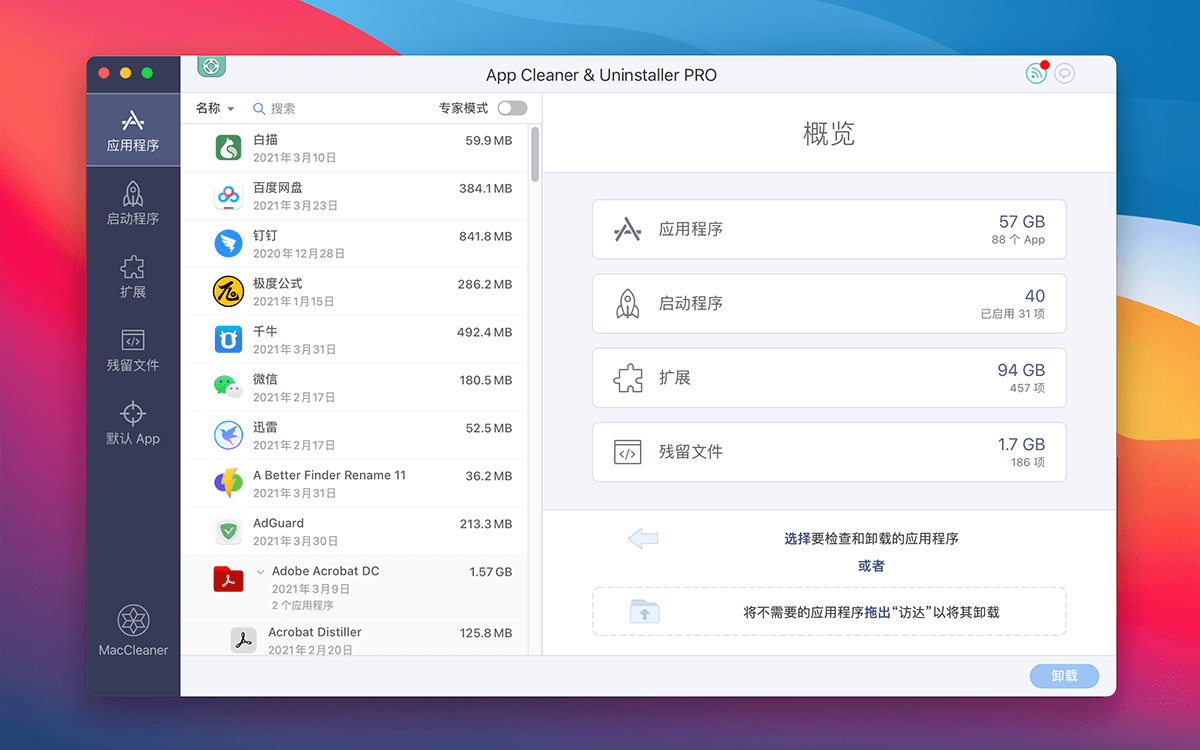Click the AdGuard app name
Screen dimensions: 1200x750
tap(279, 523)
